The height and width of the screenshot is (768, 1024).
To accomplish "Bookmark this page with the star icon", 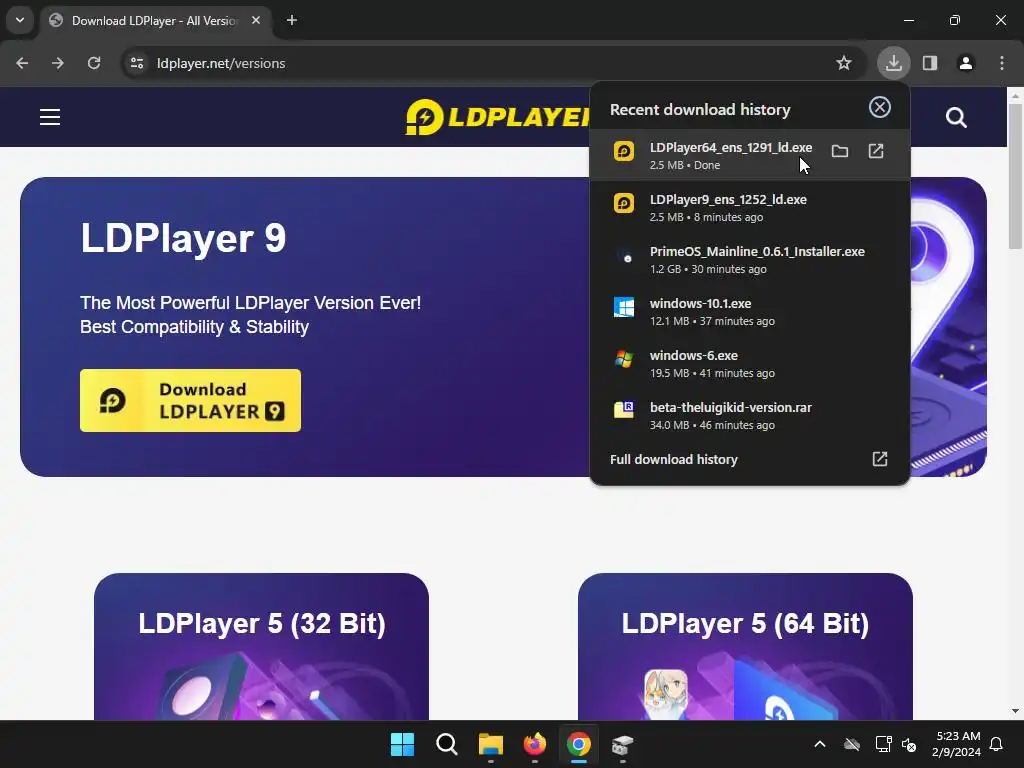I will coord(844,63).
